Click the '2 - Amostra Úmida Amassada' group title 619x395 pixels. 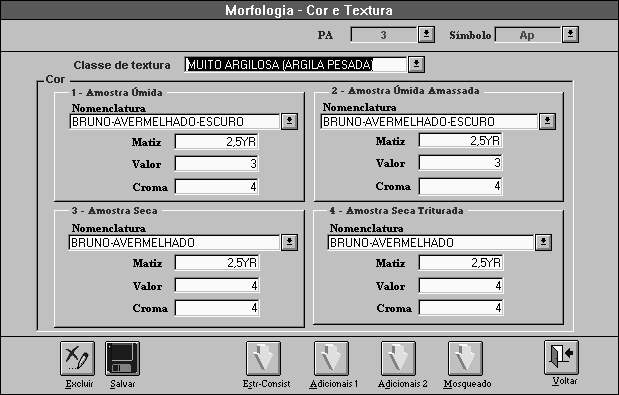click(x=405, y=91)
